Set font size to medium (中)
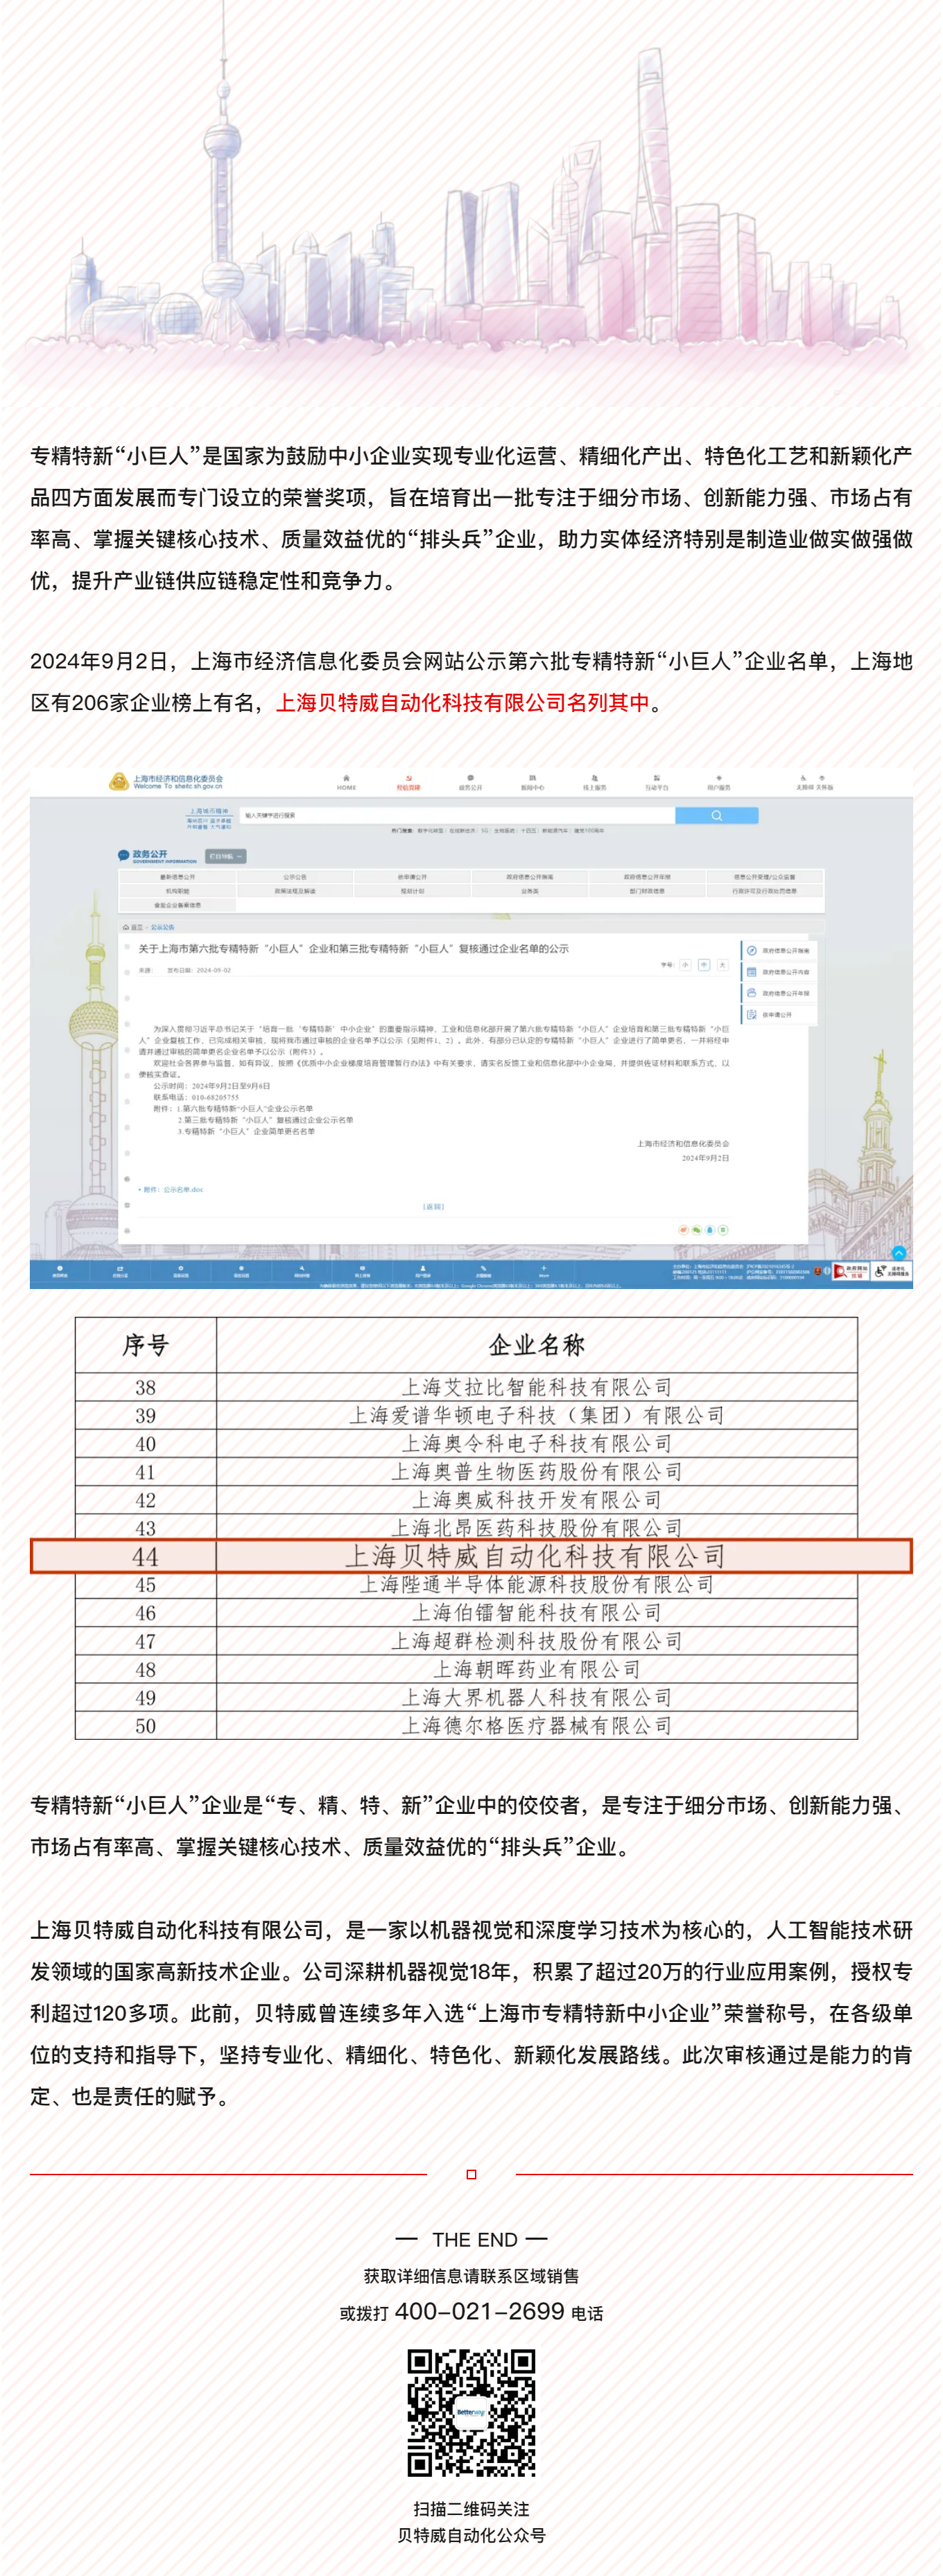Screen dimensions: 943x2576 pos(704,965)
